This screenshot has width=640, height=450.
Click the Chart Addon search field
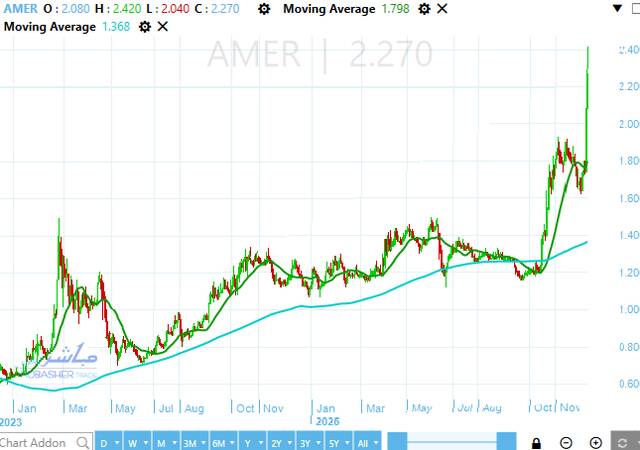pos(35,442)
